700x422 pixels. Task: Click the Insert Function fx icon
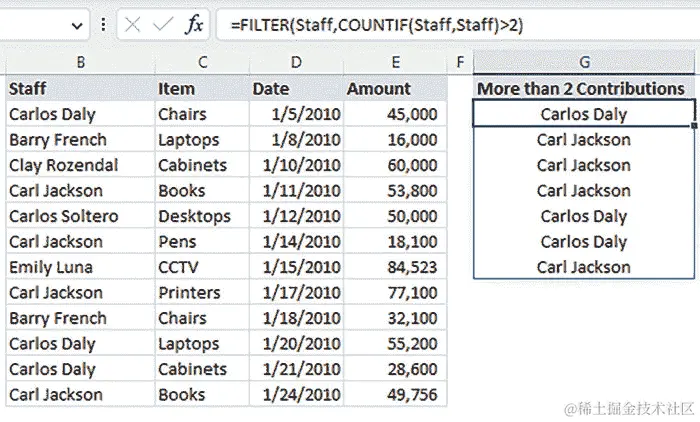coord(195,25)
